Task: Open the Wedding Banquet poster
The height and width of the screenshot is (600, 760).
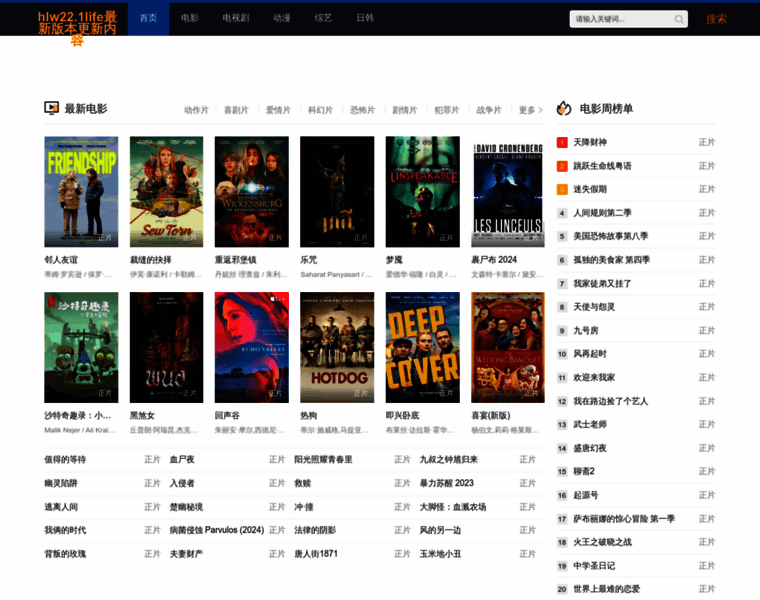Action: pos(508,347)
